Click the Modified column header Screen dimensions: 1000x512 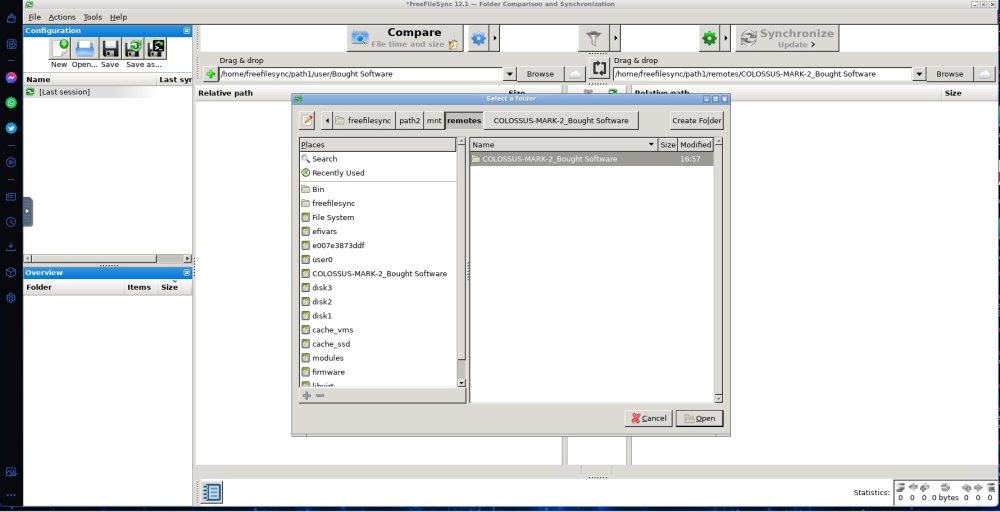click(x=695, y=145)
